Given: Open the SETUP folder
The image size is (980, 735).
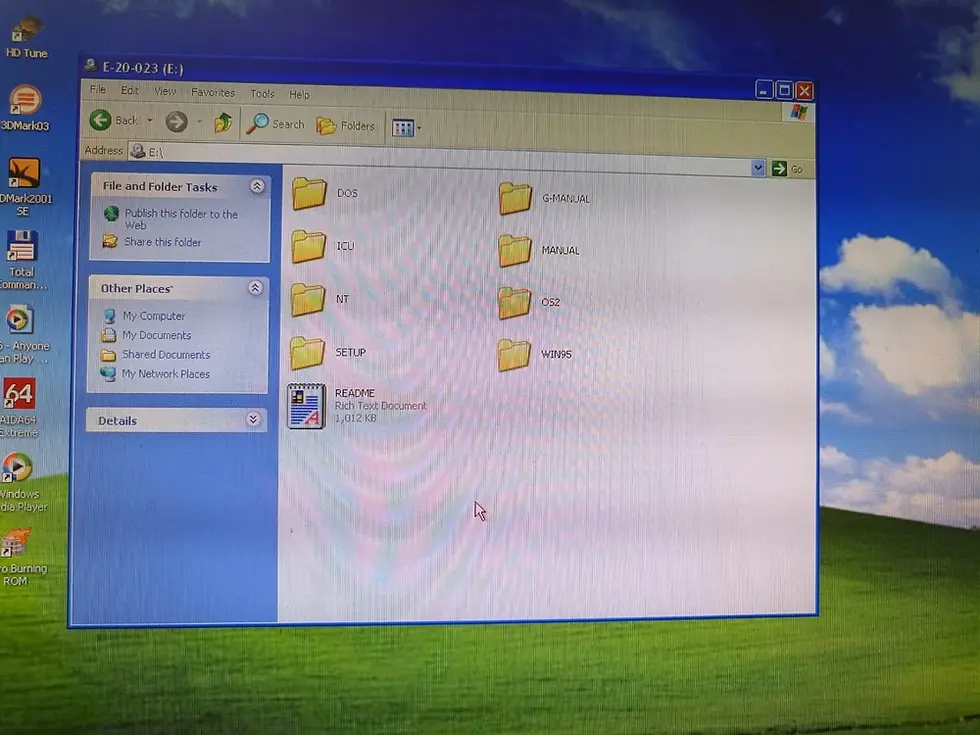Looking at the screenshot, I should point(329,352).
